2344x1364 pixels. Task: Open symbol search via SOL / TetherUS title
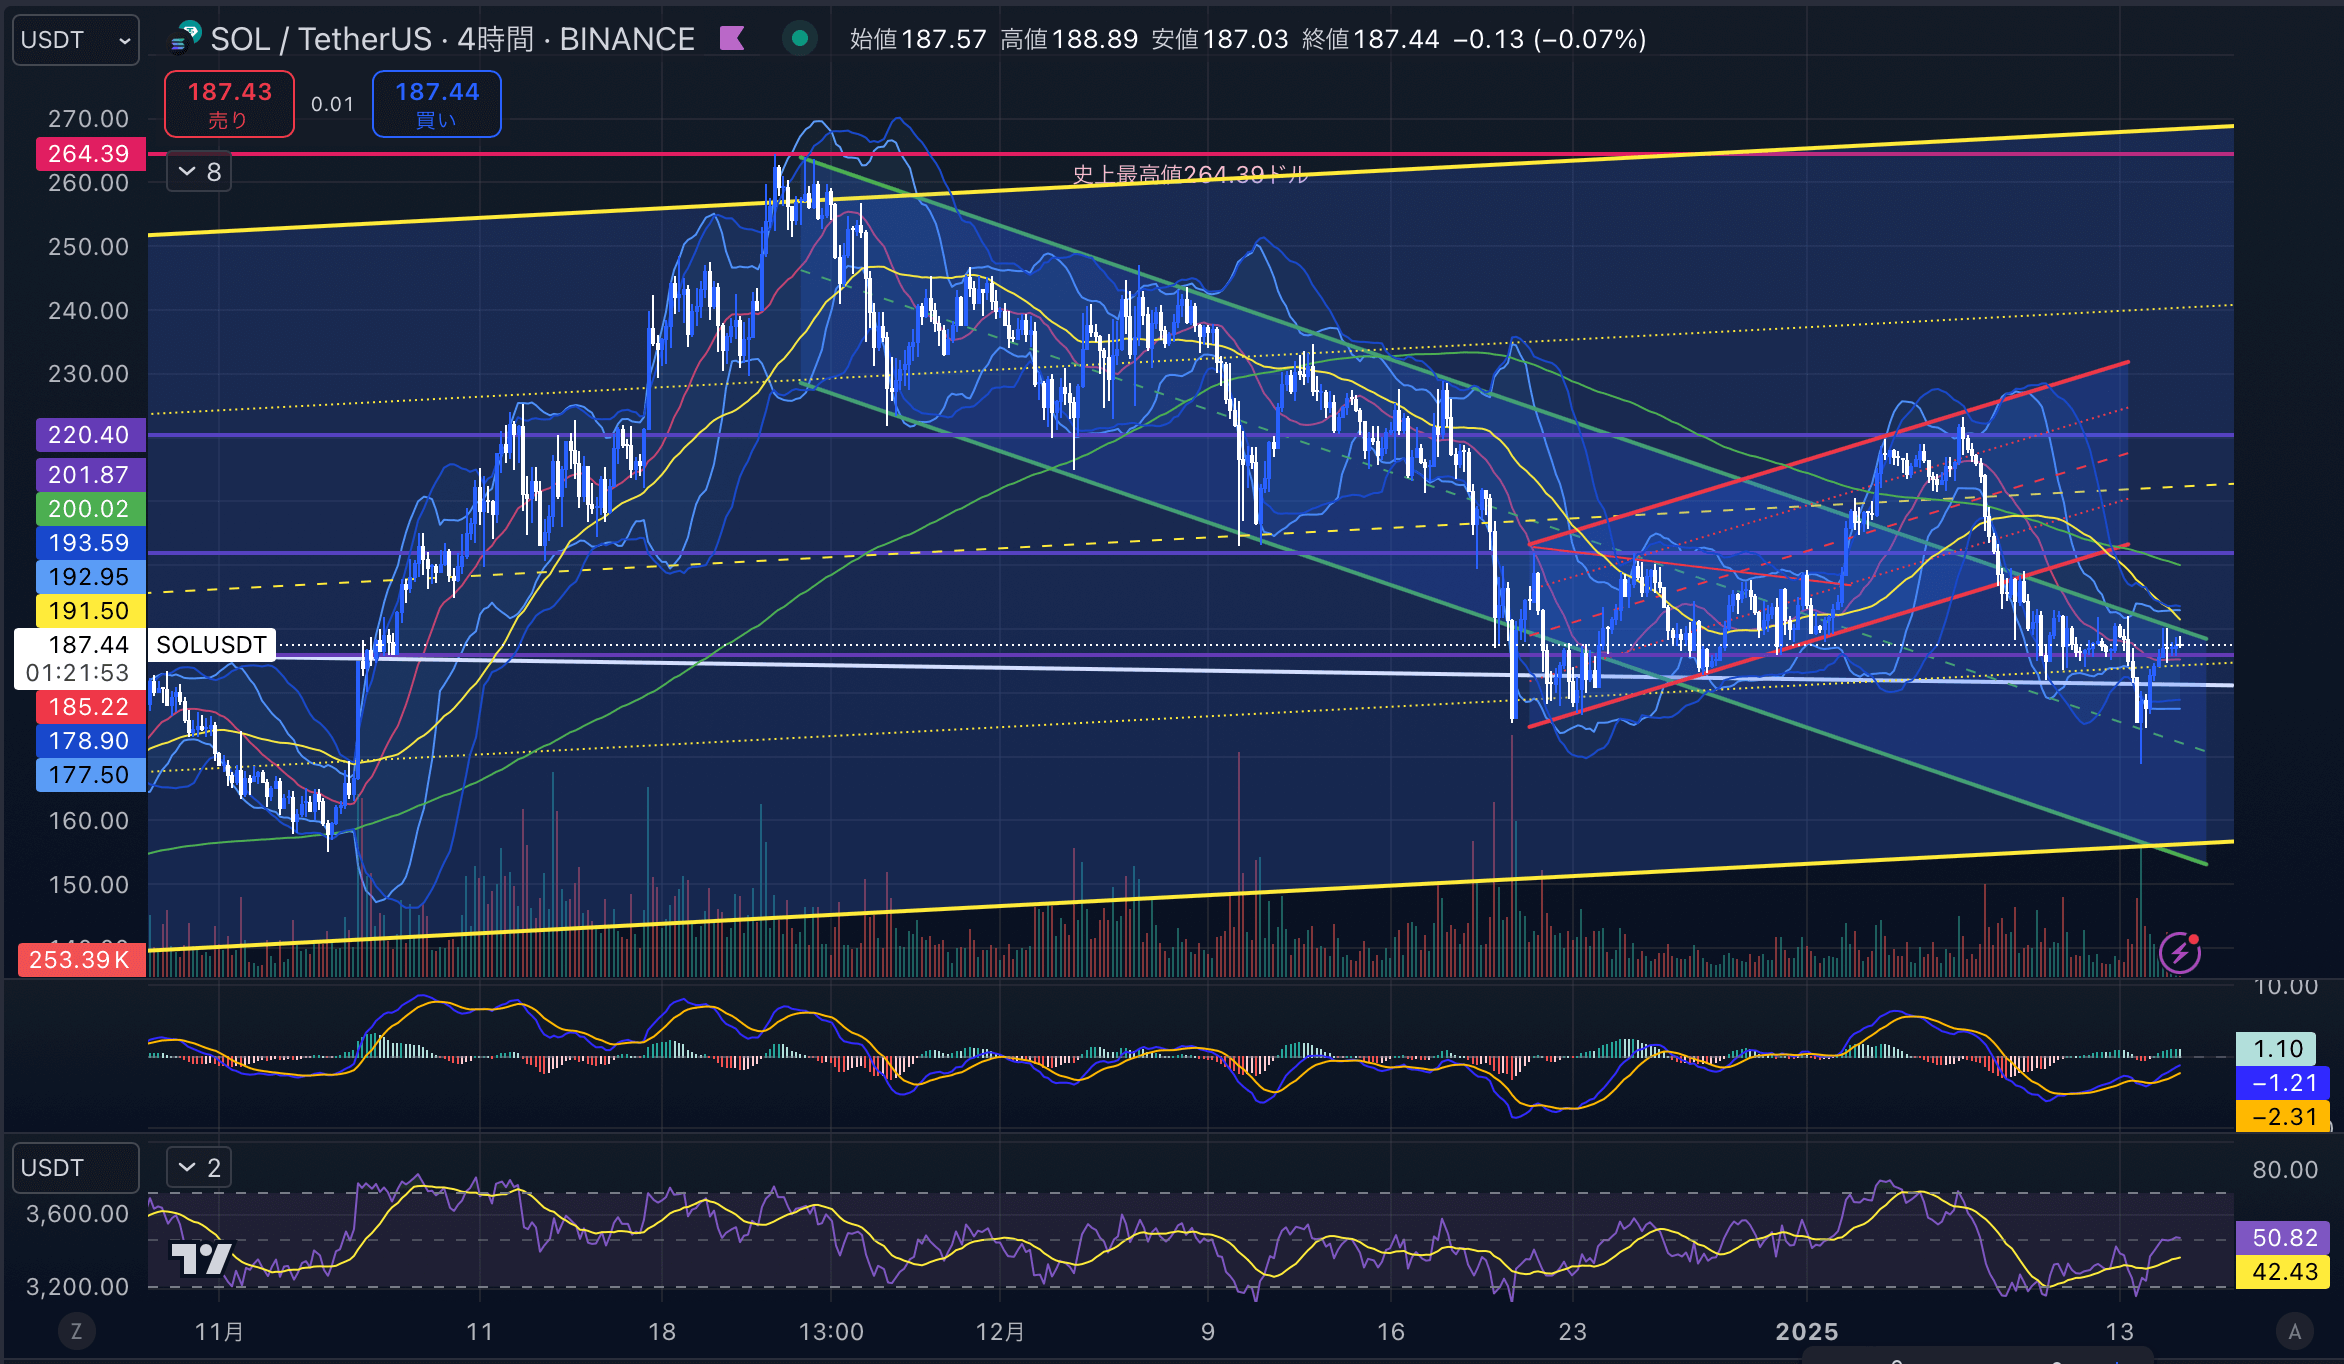452,39
